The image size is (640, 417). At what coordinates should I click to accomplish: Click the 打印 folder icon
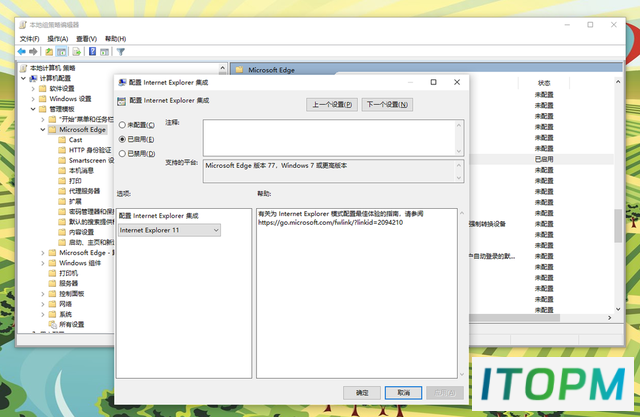pos(62,181)
